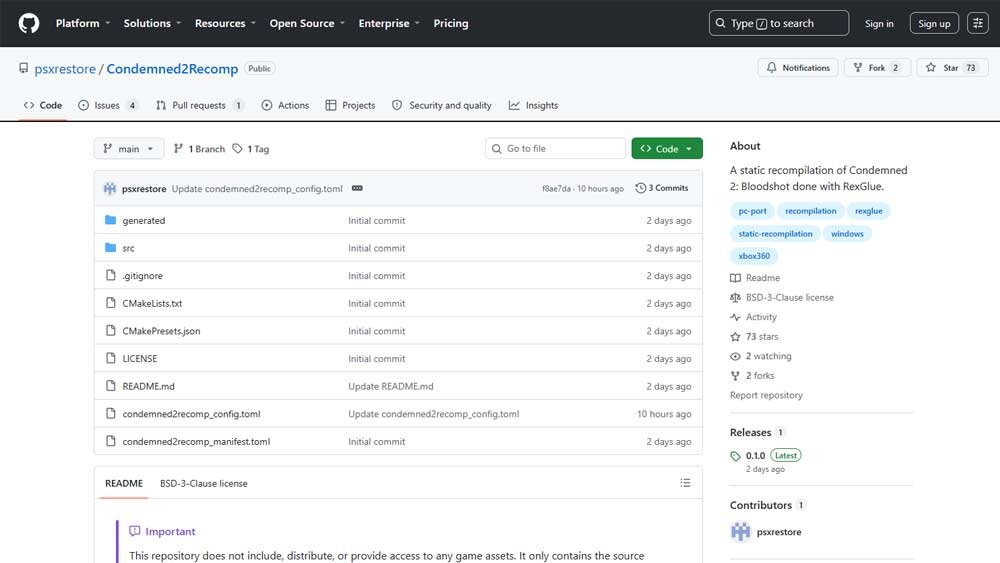Select the README tab below file list

(x=124, y=483)
